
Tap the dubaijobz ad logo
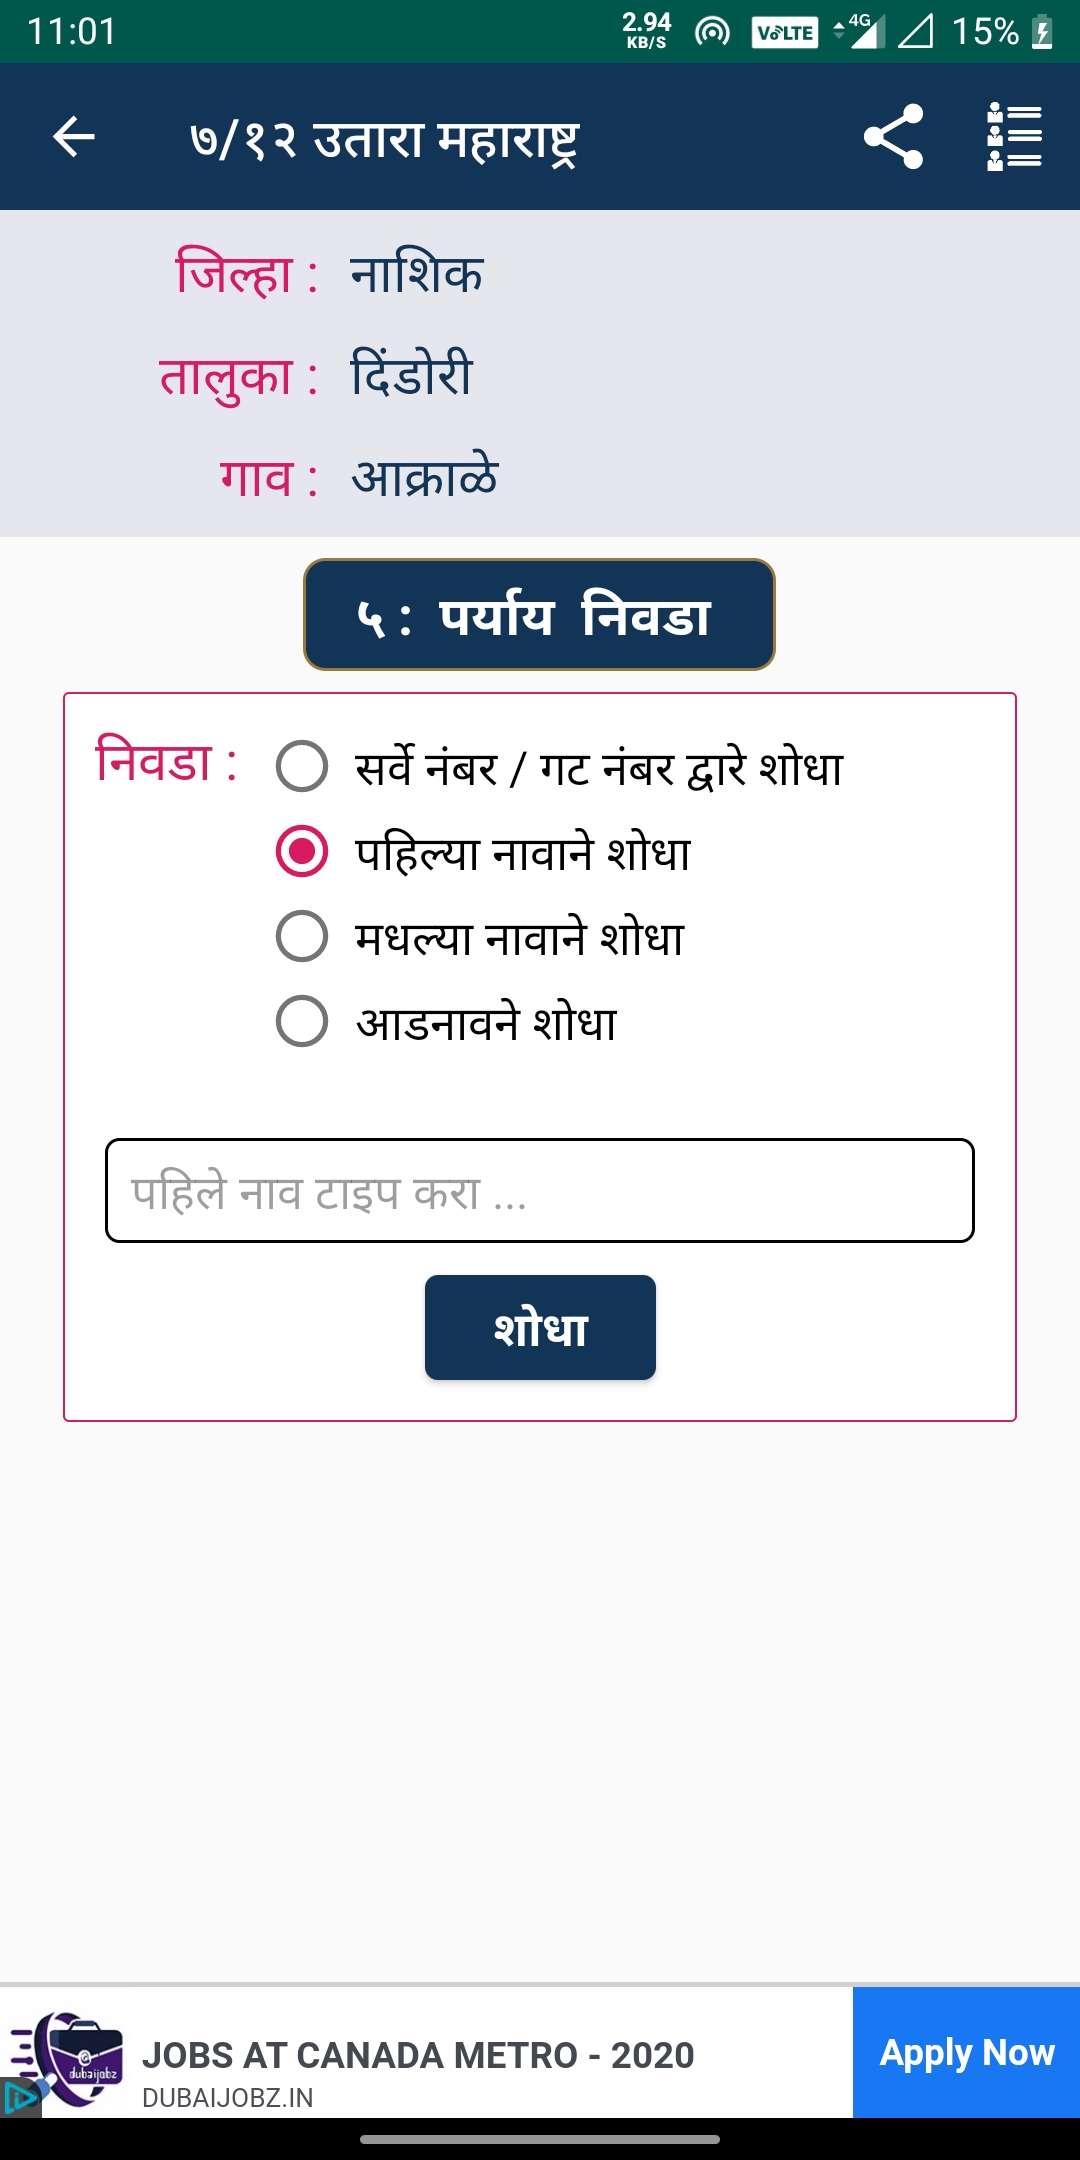[x=70, y=2058]
